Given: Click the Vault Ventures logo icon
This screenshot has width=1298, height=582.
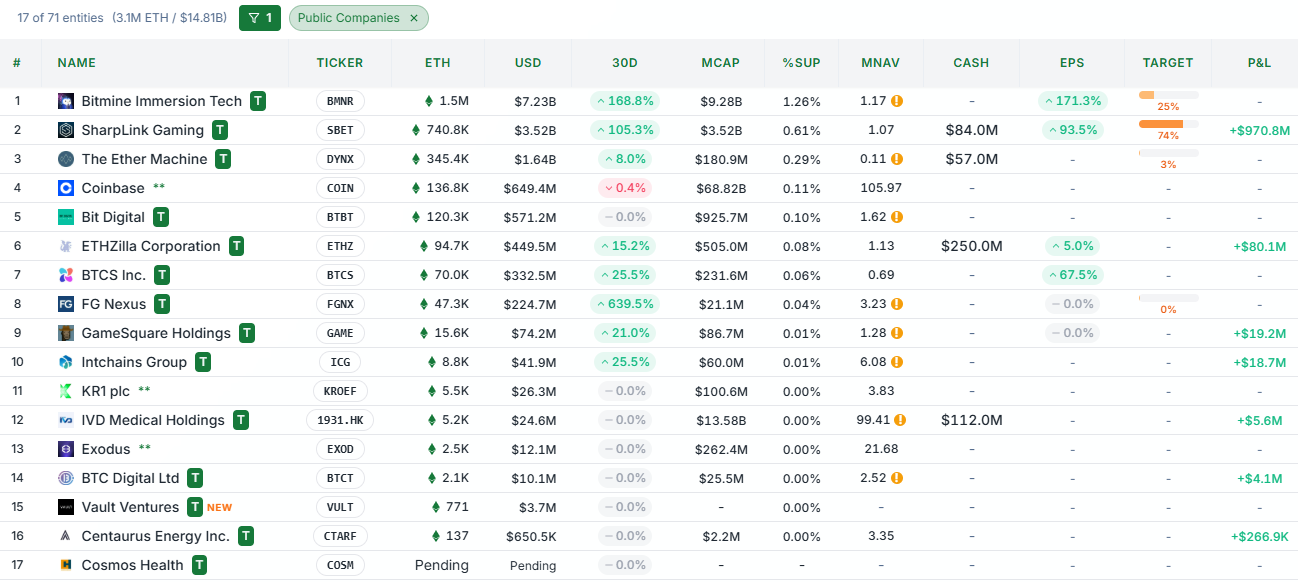Looking at the screenshot, I should pos(66,507).
